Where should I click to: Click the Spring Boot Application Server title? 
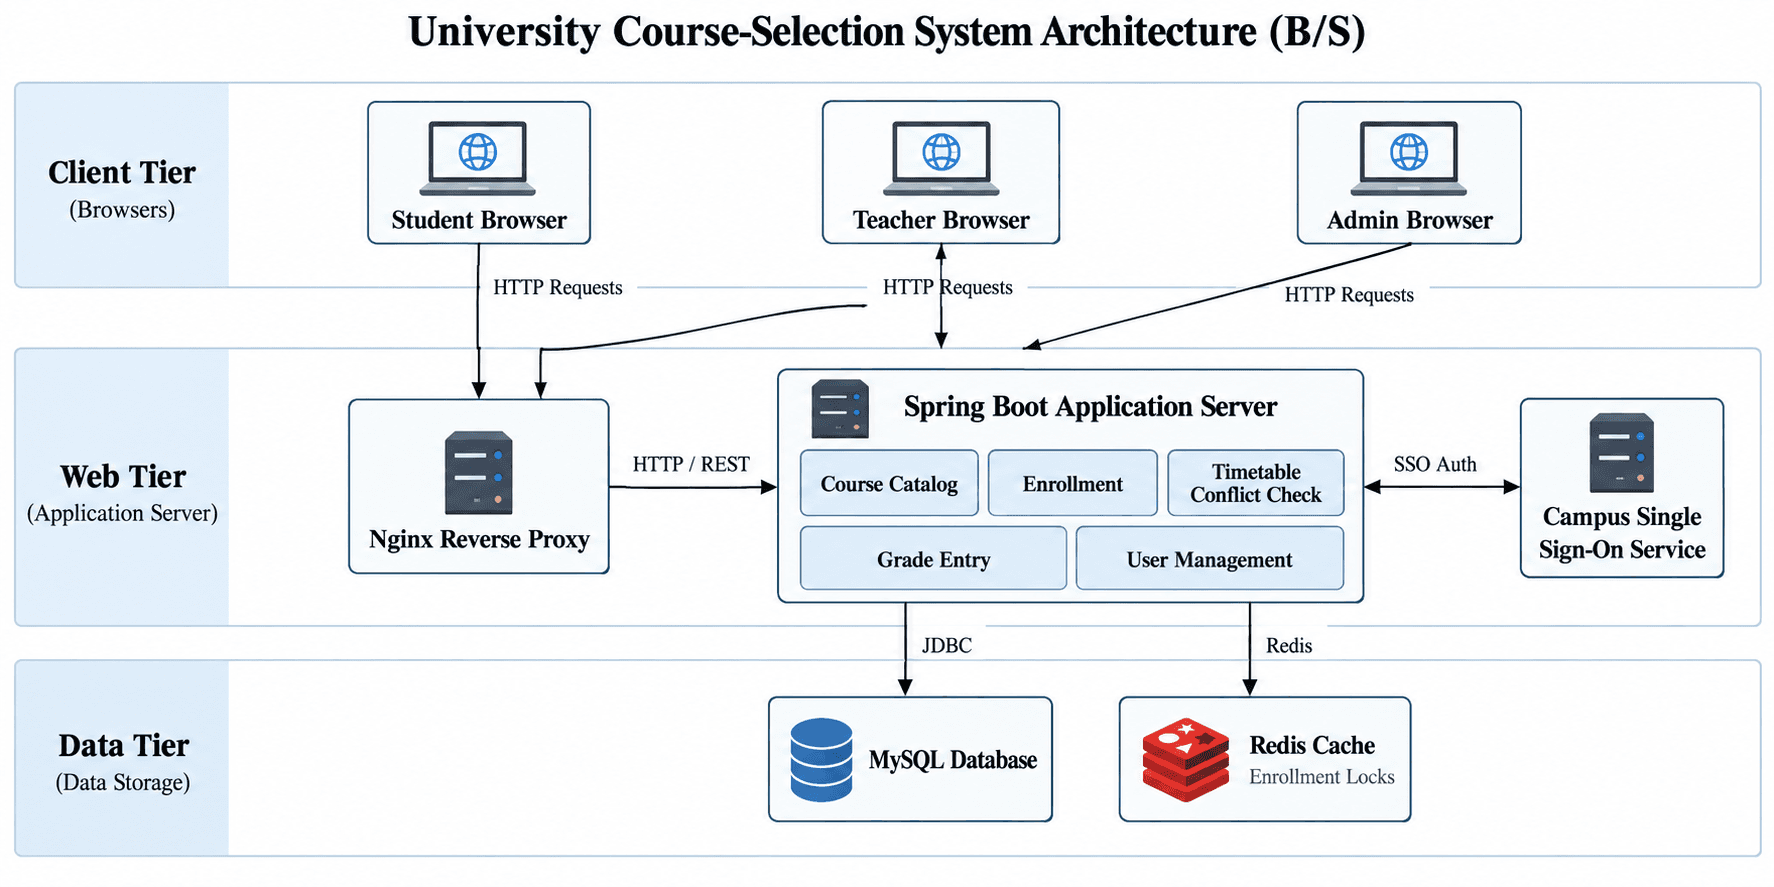pyautogui.click(x=1090, y=407)
